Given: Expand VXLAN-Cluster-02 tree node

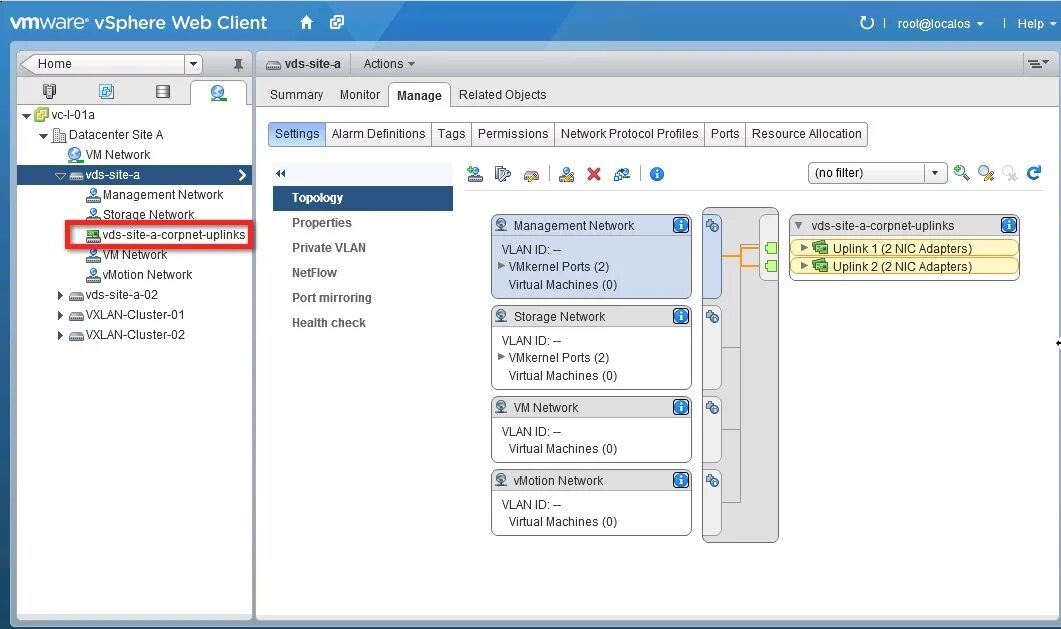Looking at the screenshot, I should [x=60, y=335].
